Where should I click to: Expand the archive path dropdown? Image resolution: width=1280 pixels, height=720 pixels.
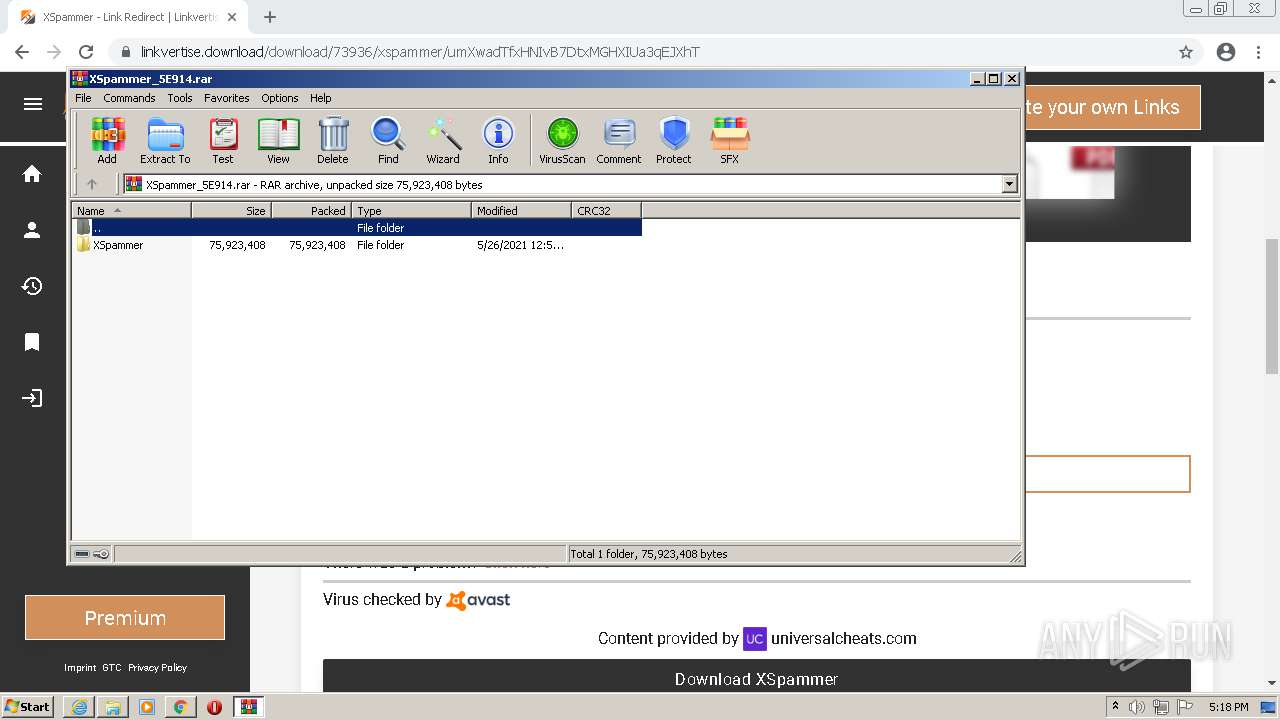(1009, 184)
